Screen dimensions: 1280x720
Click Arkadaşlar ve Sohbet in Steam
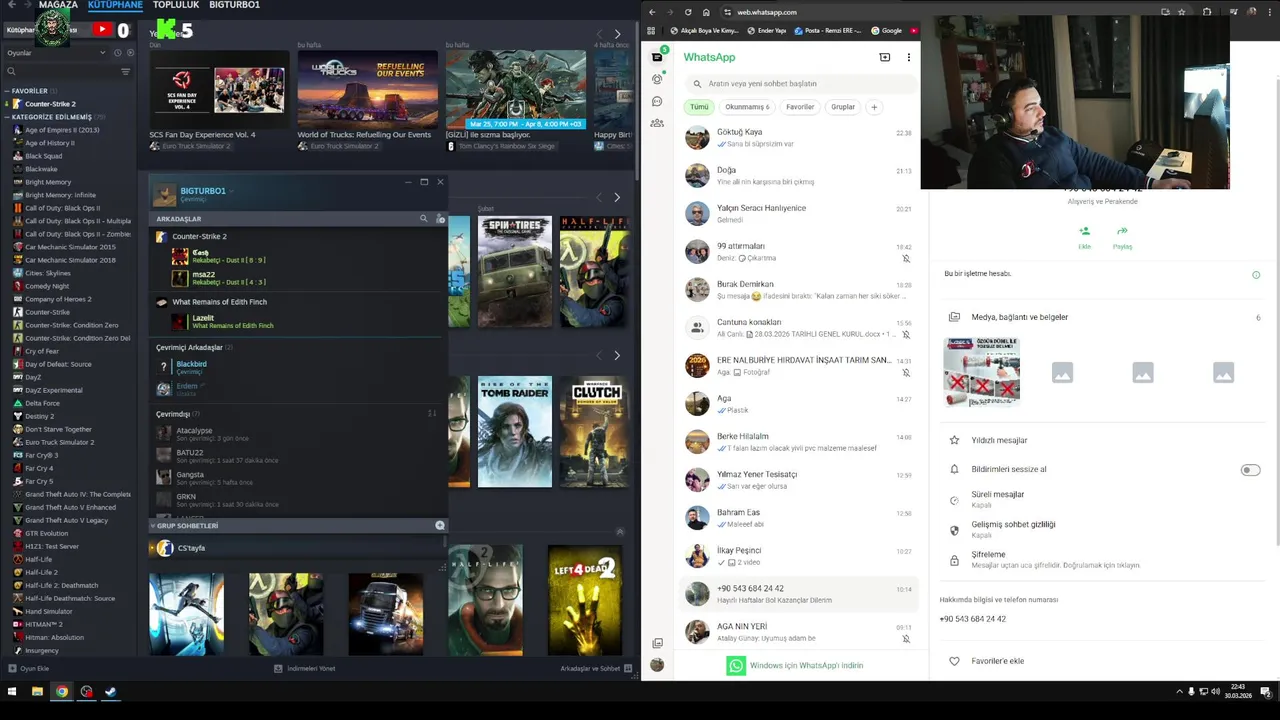(x=596, y=668)
